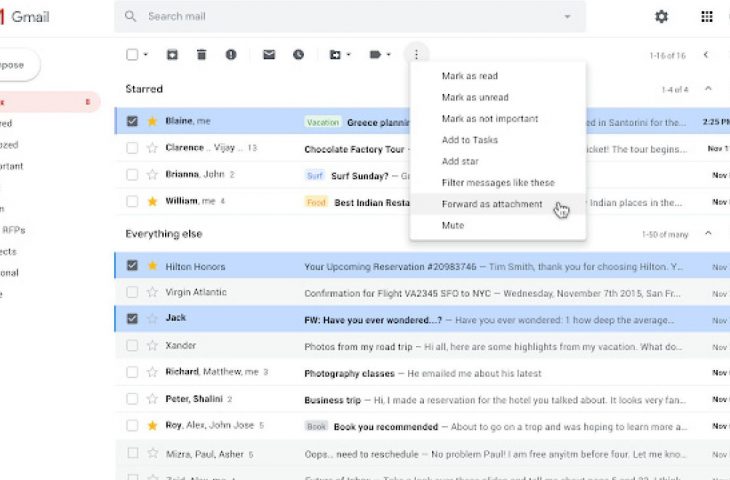This screenshot has width=730, height=480.
Task: Check the William email checkbox
Action: tap(132, 201)
